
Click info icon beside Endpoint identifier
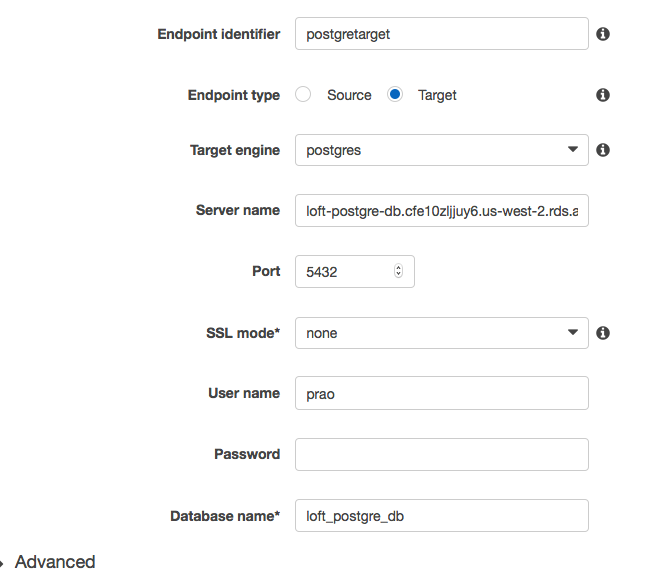point(603,34)
